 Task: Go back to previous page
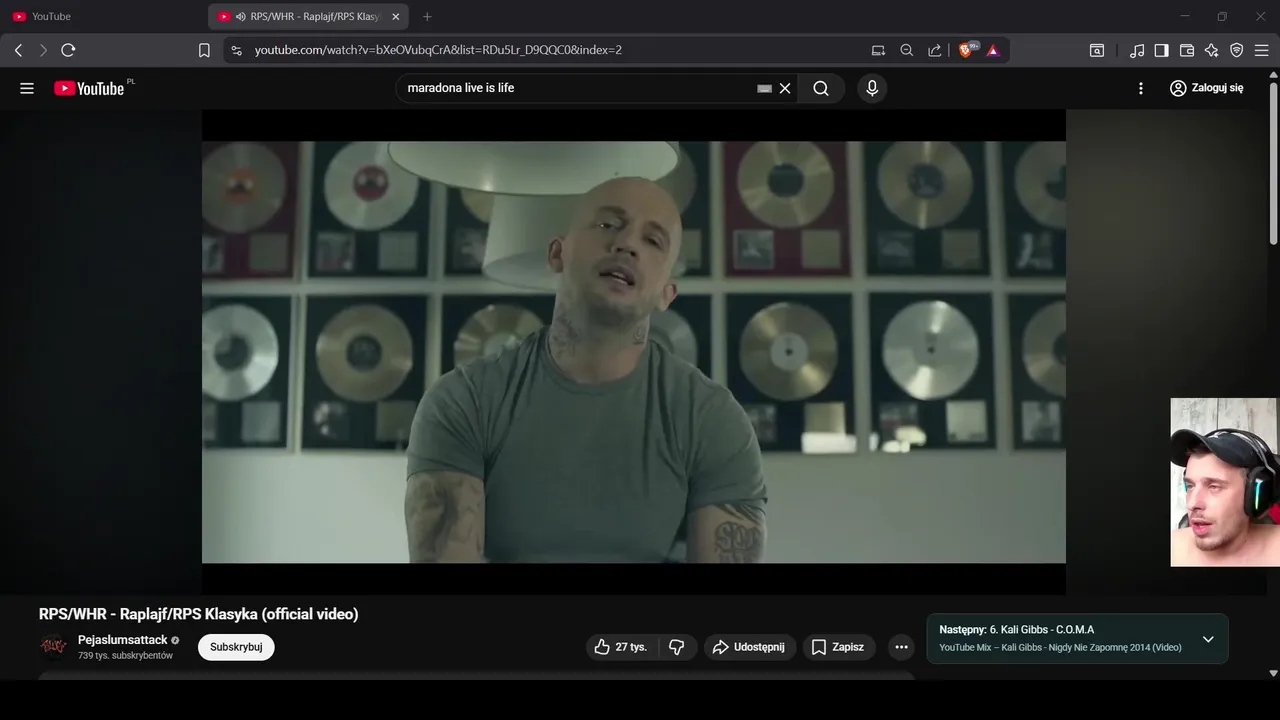pyautogui.click(x=18, y=50)
